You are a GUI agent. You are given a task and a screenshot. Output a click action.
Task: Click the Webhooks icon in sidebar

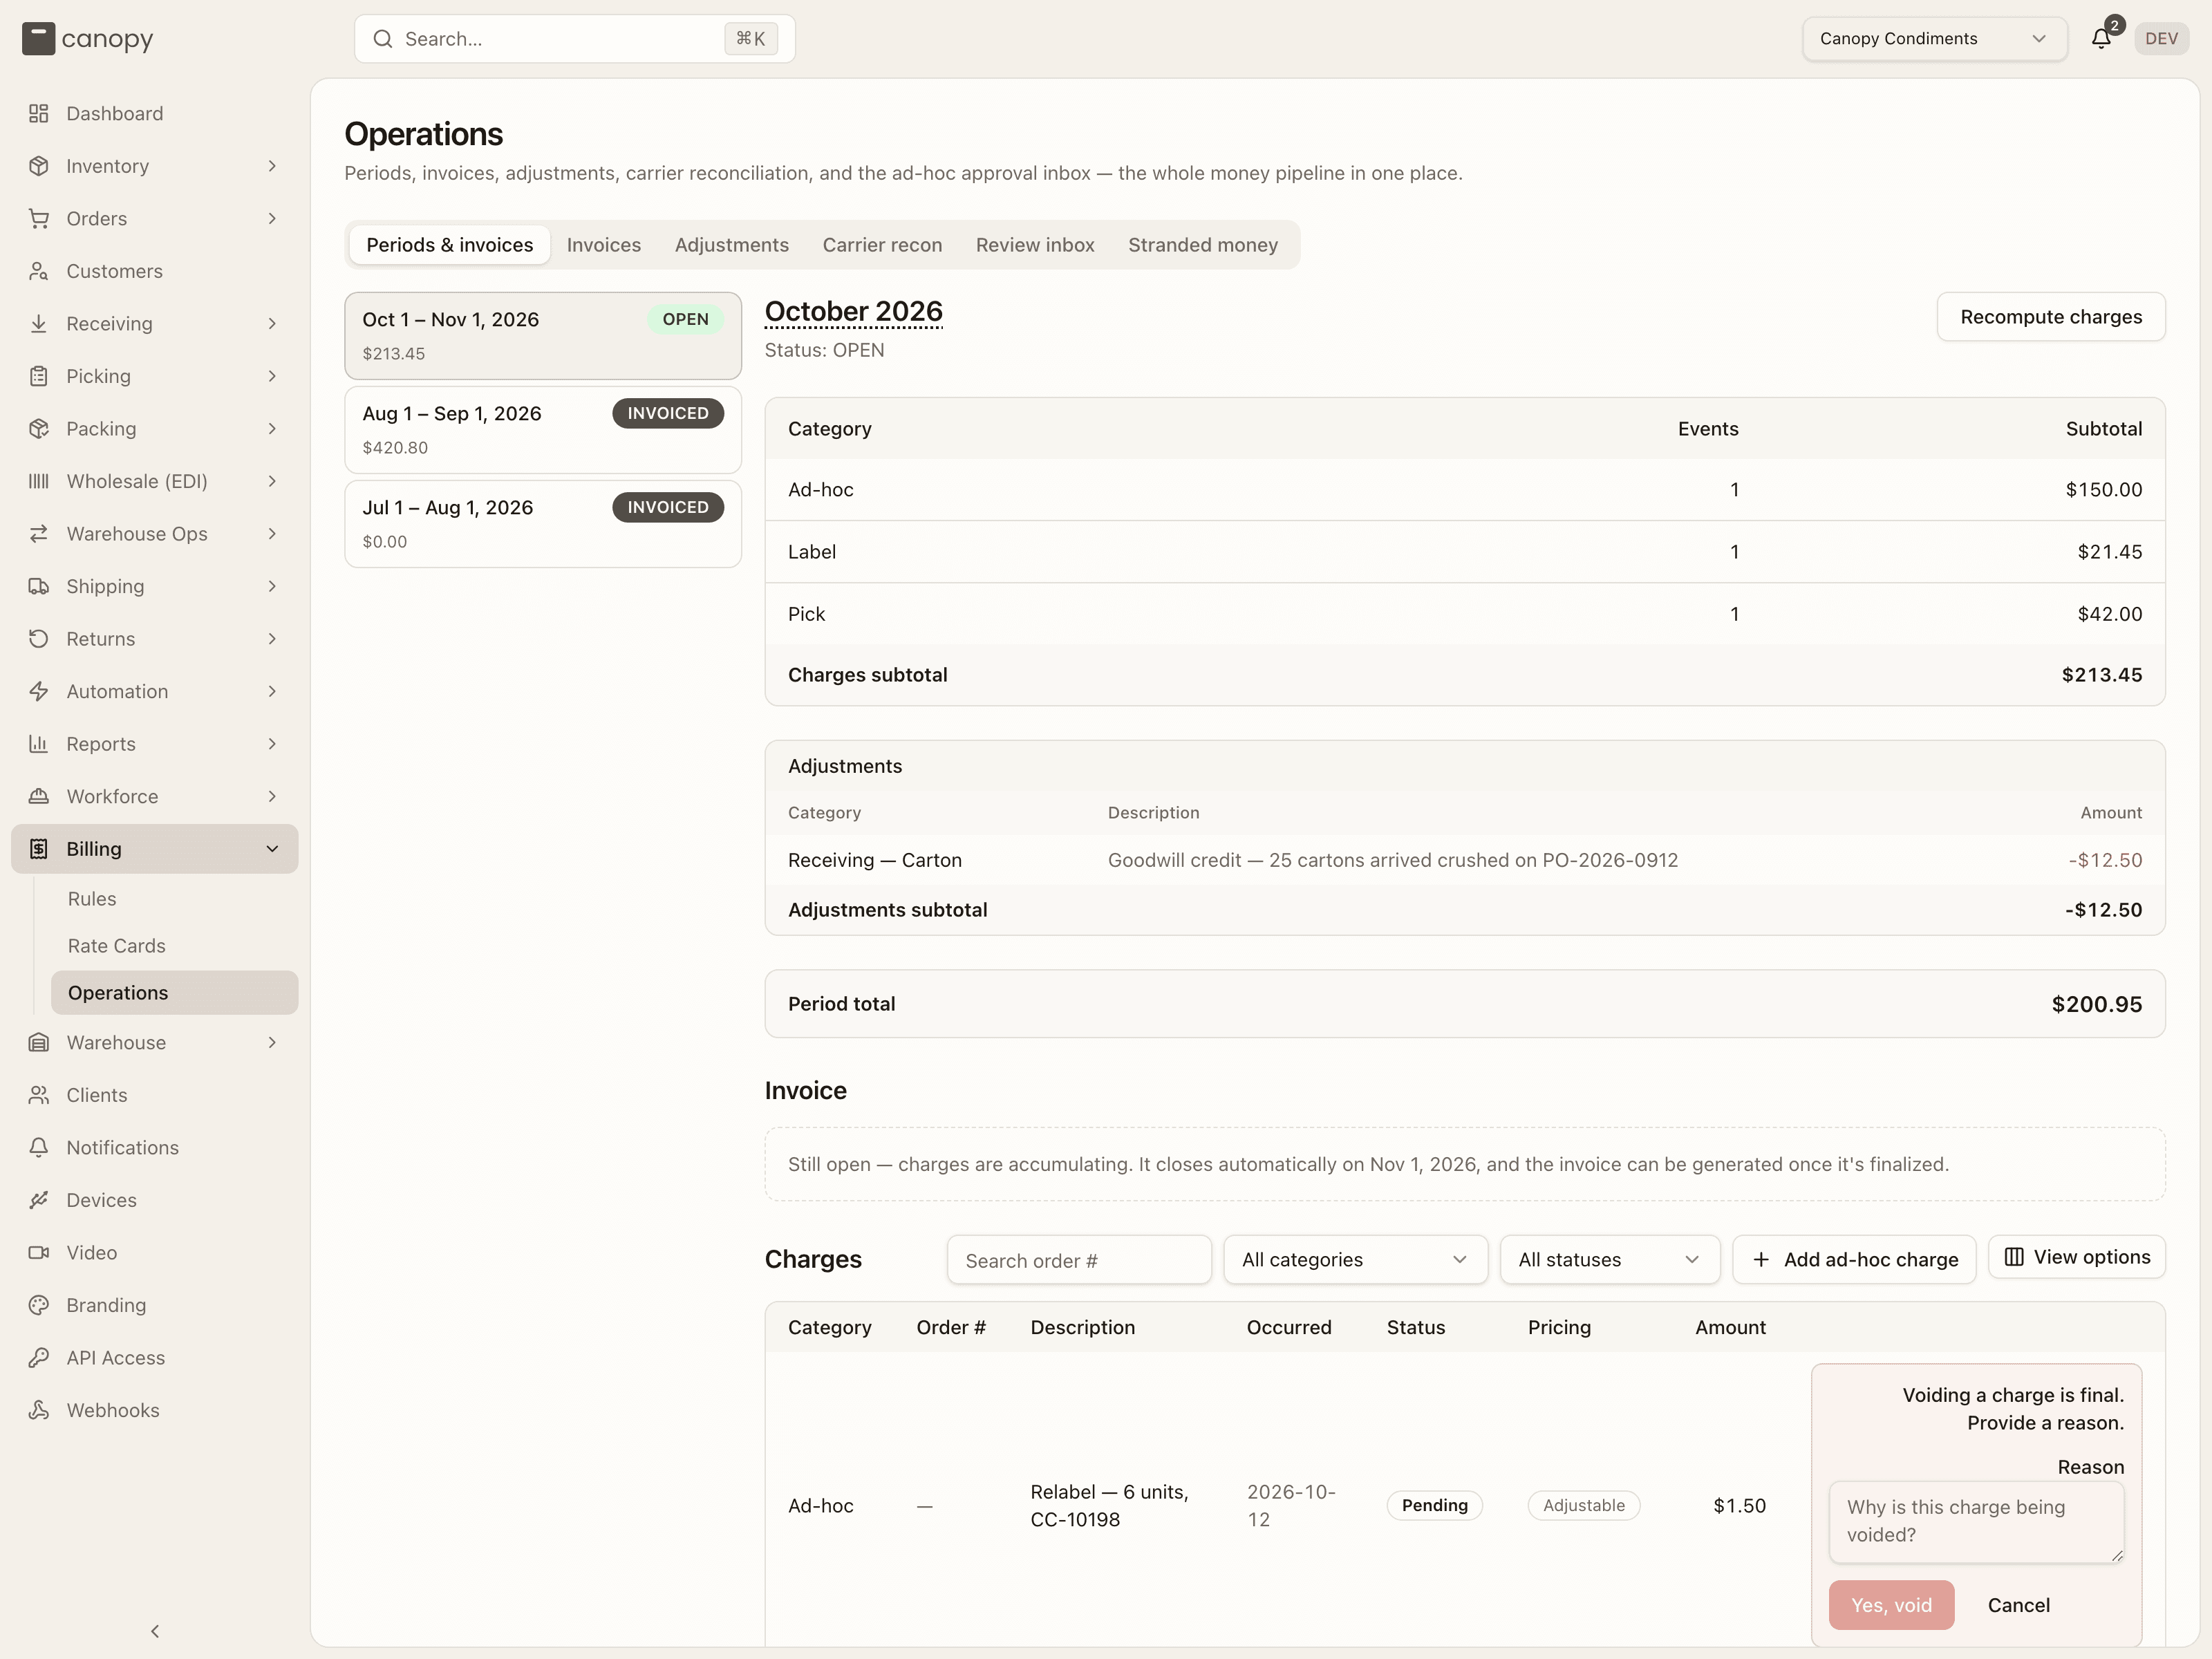39,1410
